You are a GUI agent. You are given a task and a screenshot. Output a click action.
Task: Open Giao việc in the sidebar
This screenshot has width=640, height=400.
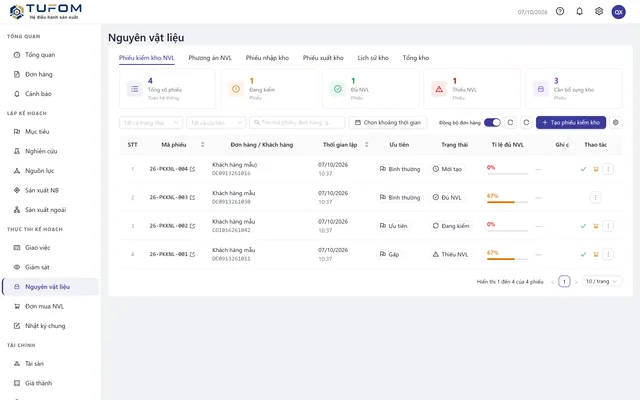pyautogui.click(x=51, y=248)
